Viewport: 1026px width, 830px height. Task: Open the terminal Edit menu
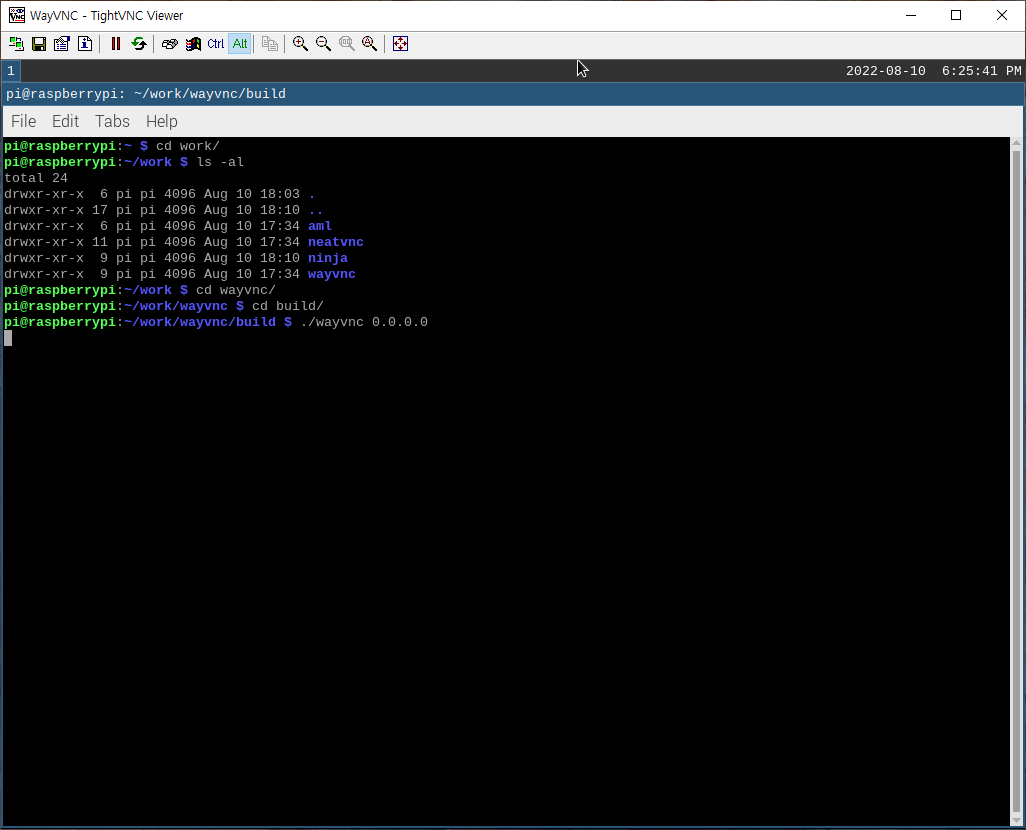click(x=65, y=122)
